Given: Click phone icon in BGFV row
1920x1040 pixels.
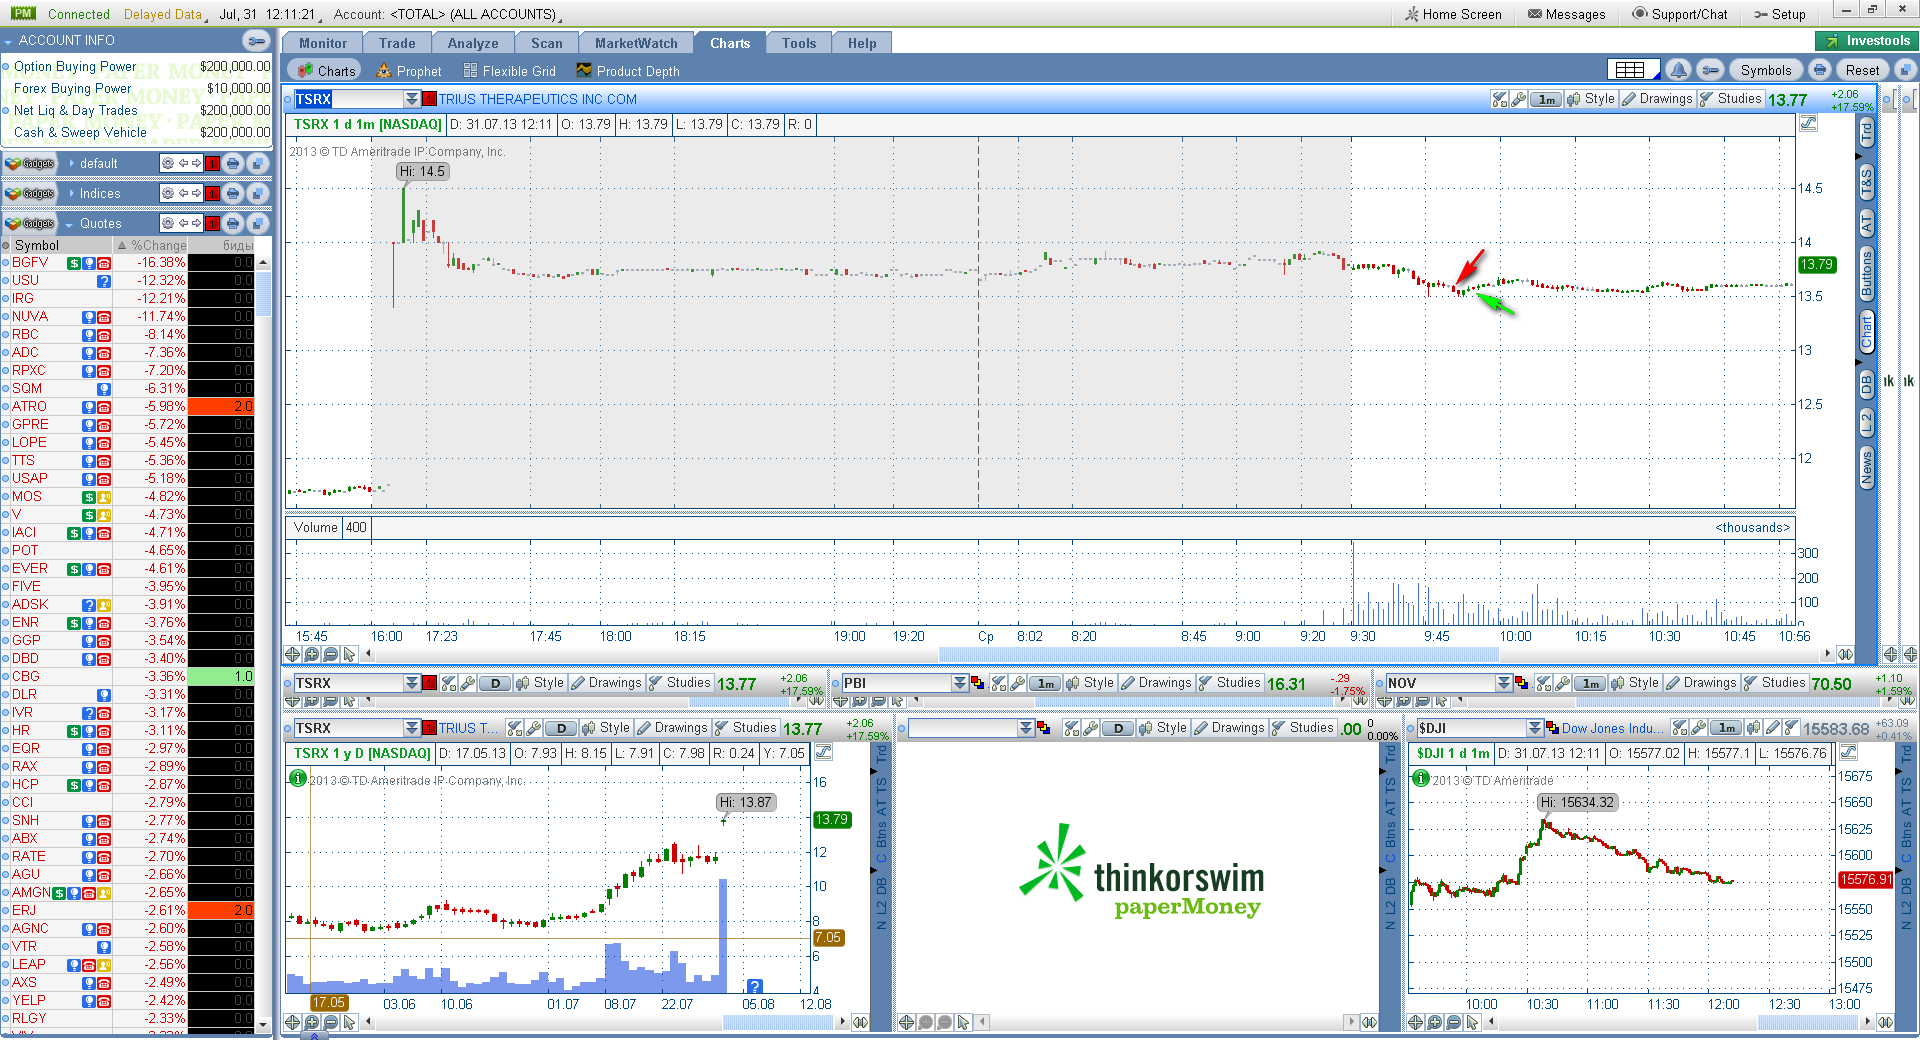Looking at the screenshot, I should point(104,263).
